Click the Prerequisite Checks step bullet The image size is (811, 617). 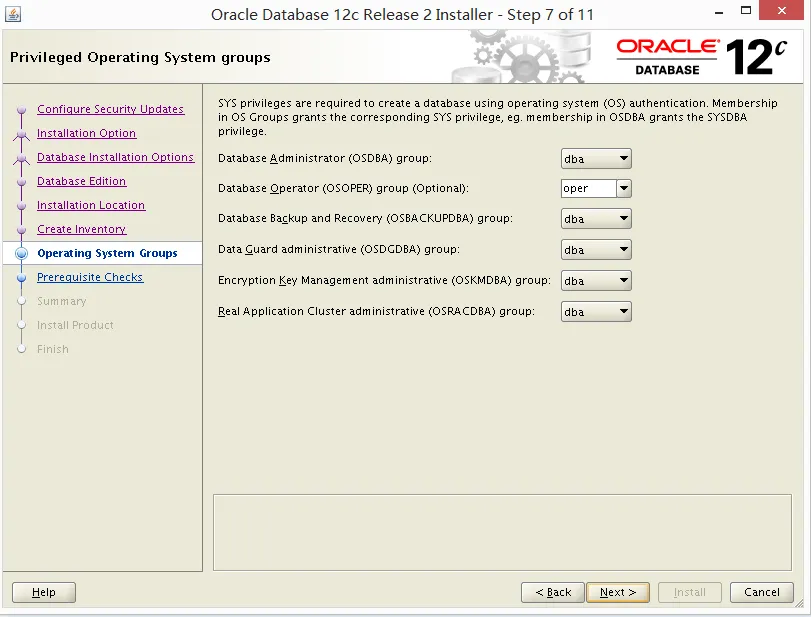[x=21, y=278]
